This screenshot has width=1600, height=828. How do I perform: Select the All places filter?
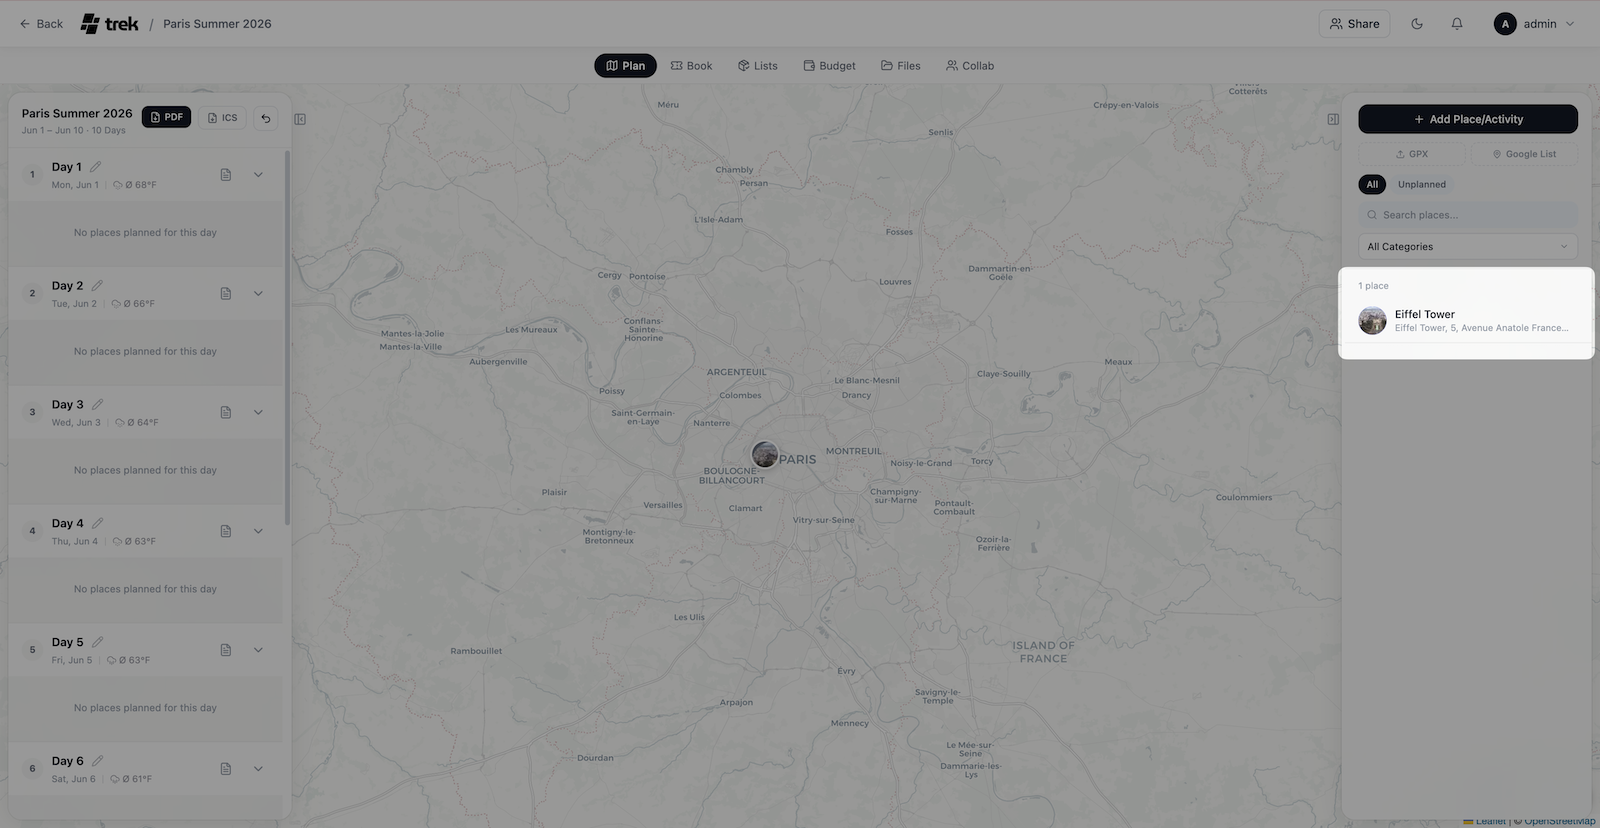1372,184
